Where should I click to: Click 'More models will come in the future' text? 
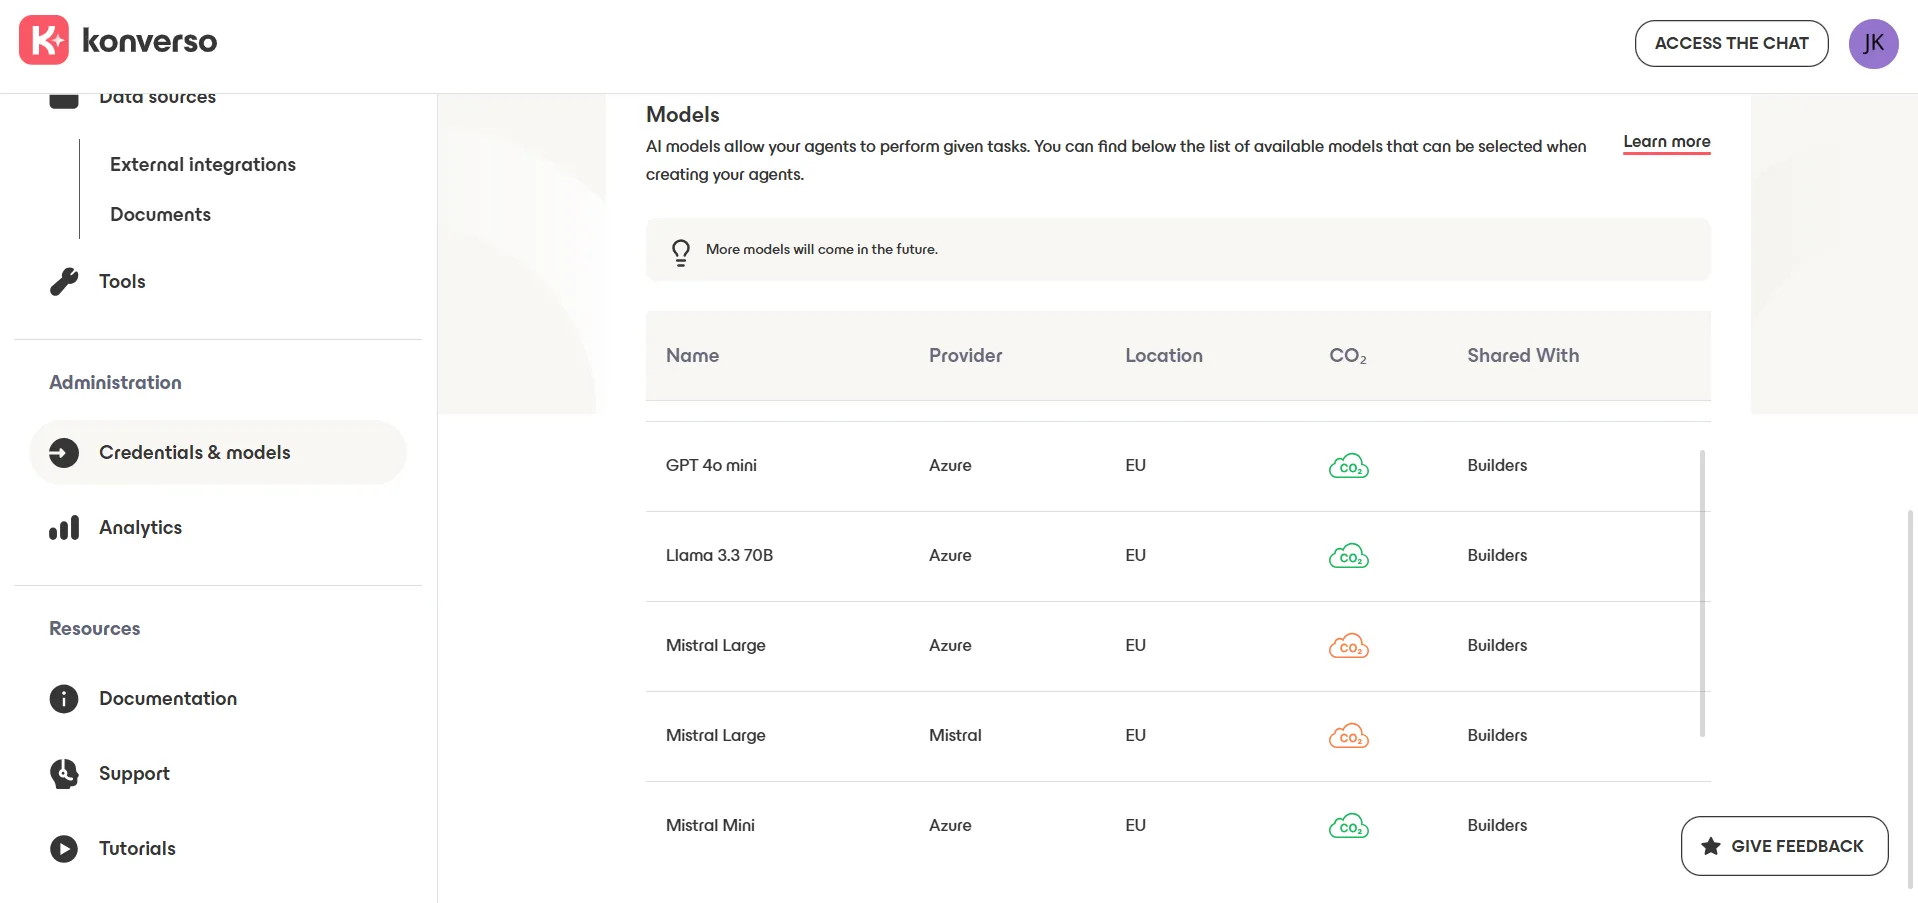(x=822, y=250)
